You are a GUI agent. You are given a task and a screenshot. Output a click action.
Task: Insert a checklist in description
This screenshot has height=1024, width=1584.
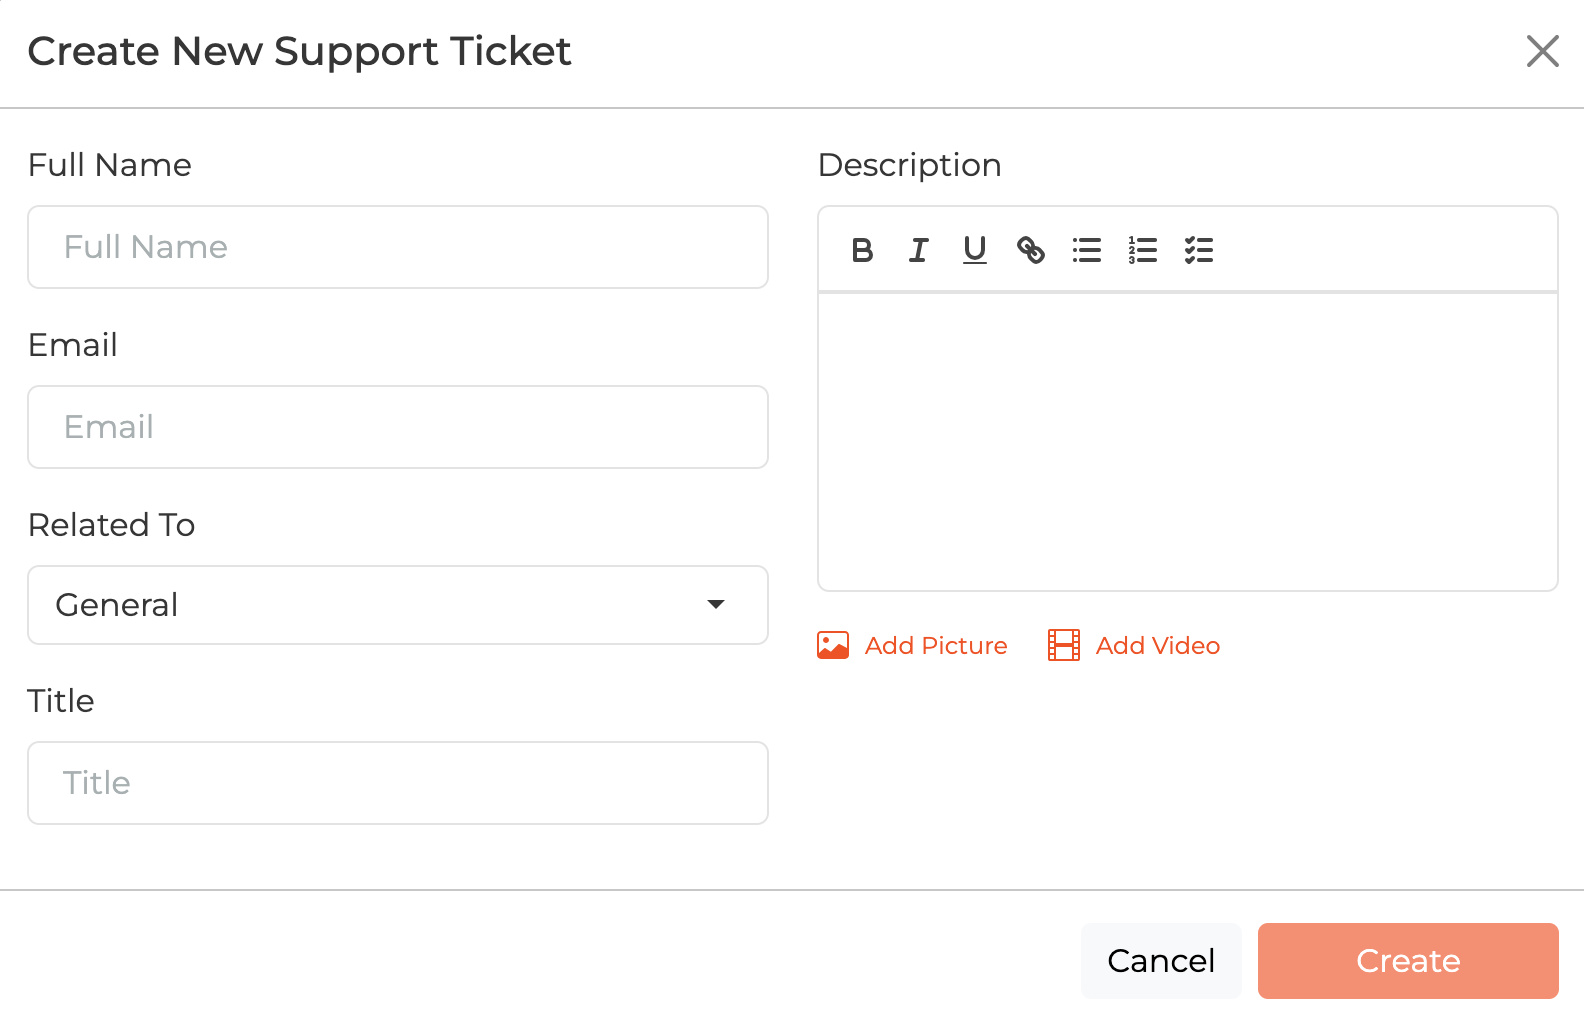[x=1198, y=250]
